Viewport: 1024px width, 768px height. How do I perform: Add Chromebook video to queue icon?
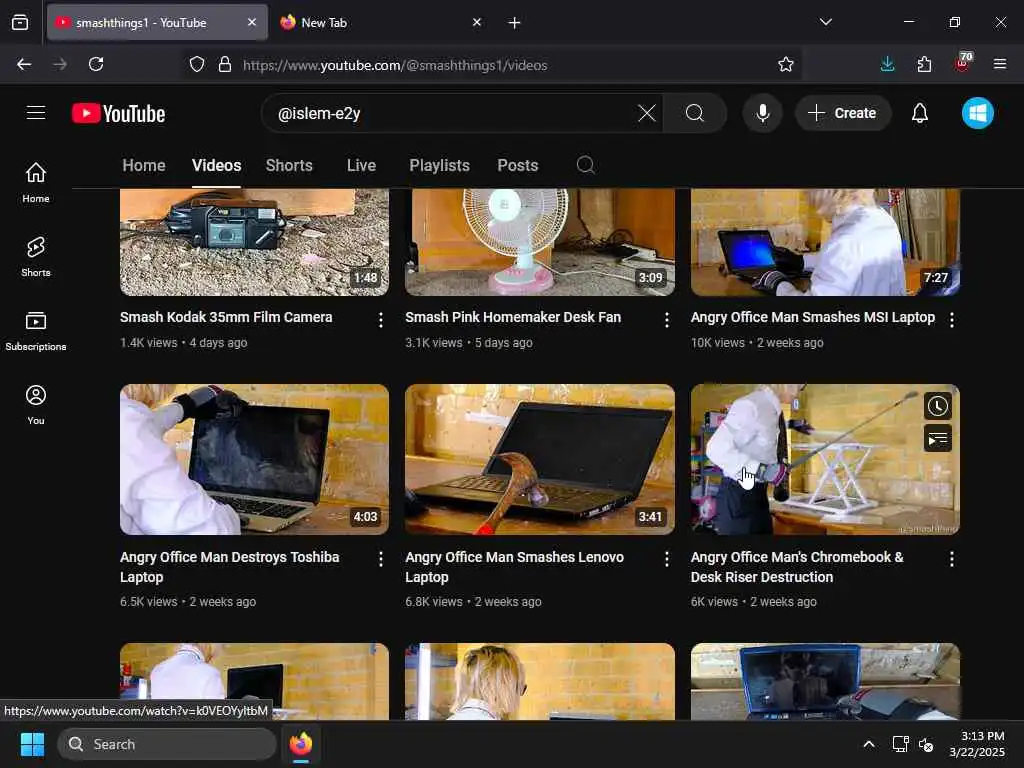click(937, 438)
